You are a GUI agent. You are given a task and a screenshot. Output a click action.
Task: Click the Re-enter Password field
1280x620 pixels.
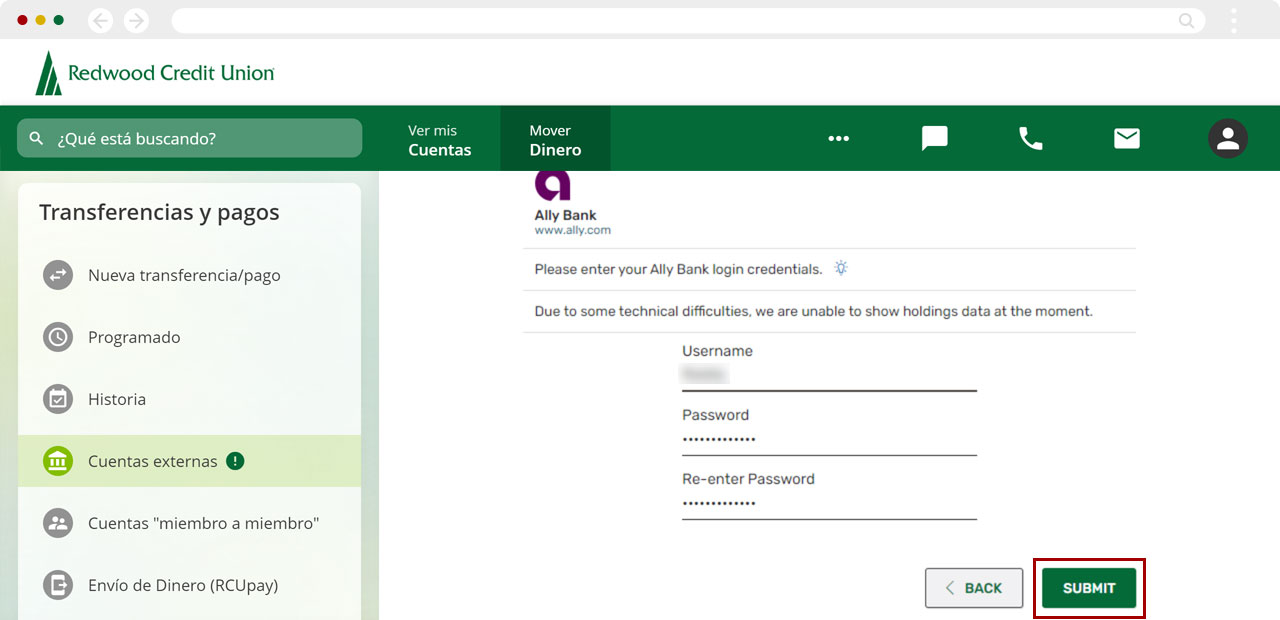829,504
